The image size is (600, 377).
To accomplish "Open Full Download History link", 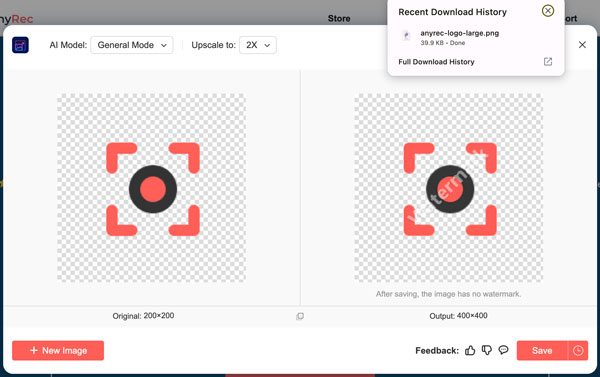I will click(436, 62).
